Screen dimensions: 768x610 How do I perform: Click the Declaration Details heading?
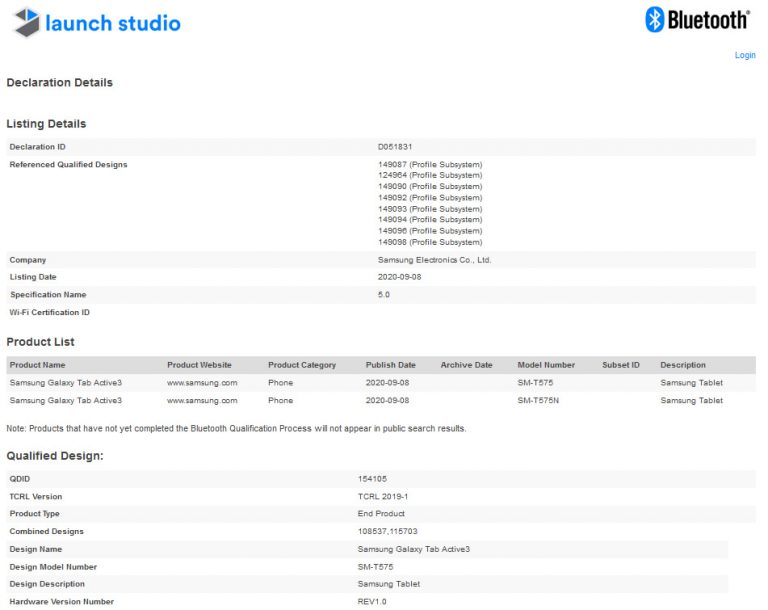point(59,82)
